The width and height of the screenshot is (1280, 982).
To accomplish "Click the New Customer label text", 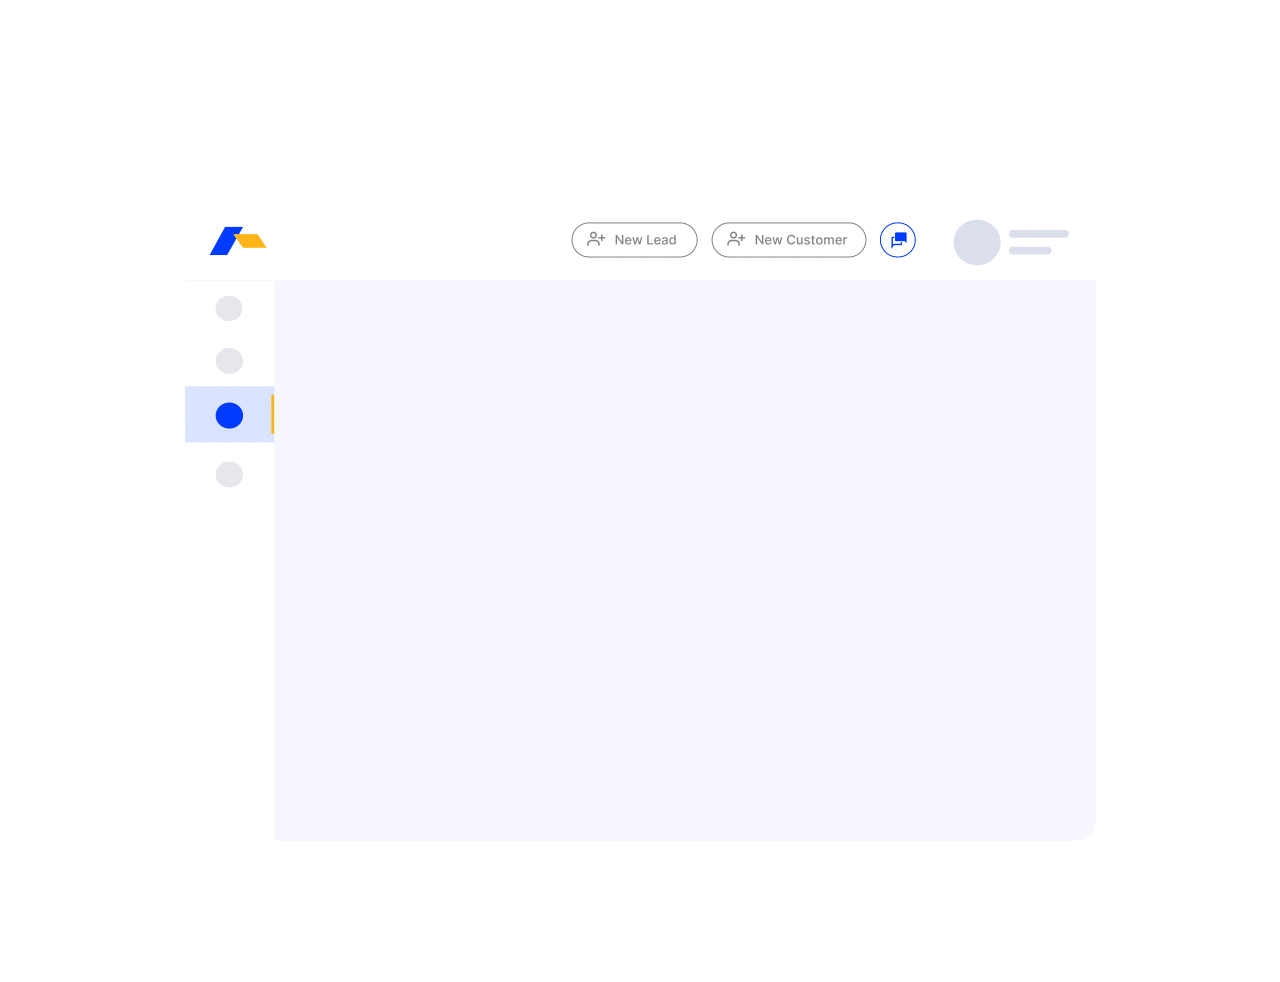I will (801, 240).
